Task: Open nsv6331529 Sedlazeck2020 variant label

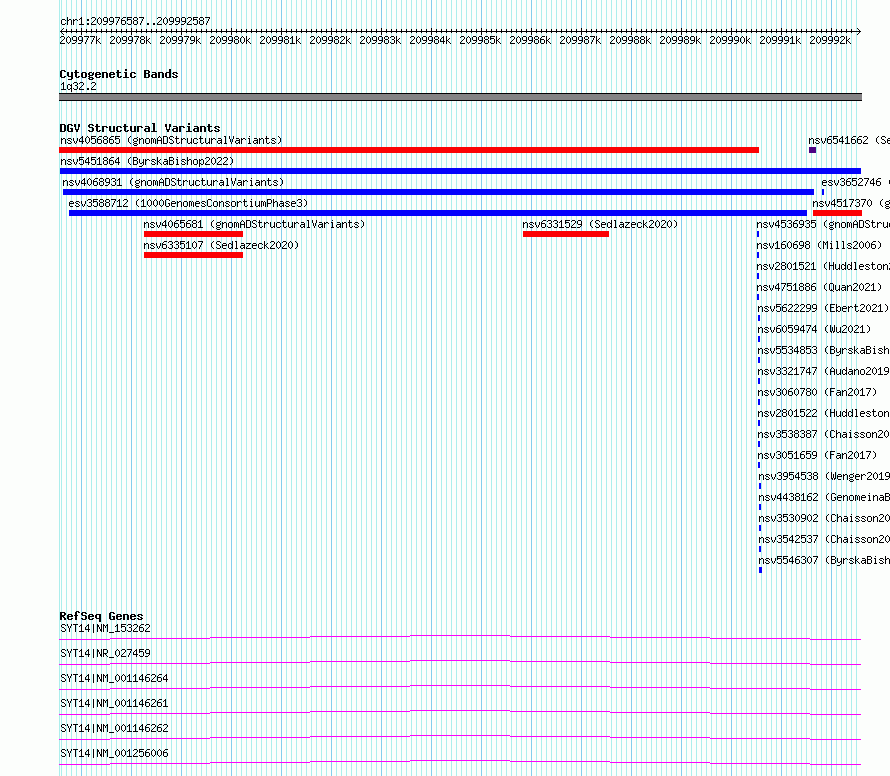Action: pyautogui.click(x=600, y=224)
